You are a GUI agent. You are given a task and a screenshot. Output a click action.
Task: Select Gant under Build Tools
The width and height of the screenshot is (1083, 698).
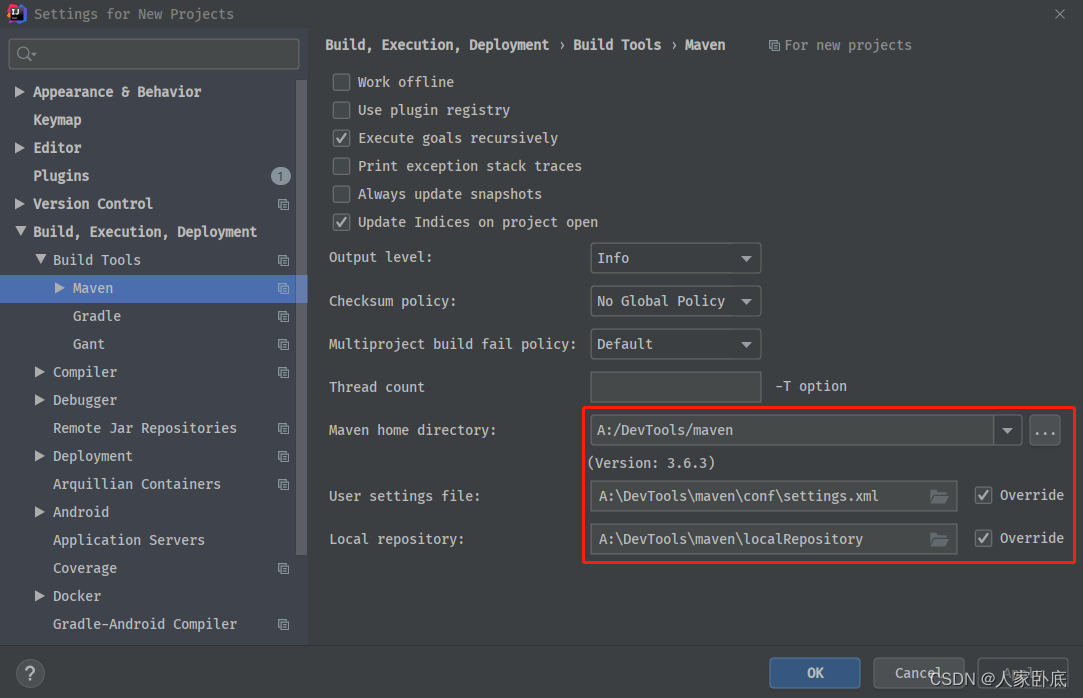pos(89,344)
